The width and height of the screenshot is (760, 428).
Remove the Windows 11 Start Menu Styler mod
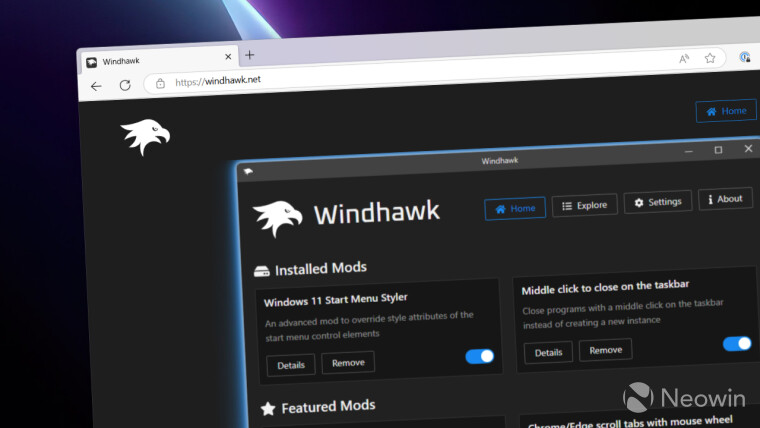(348, 363)
